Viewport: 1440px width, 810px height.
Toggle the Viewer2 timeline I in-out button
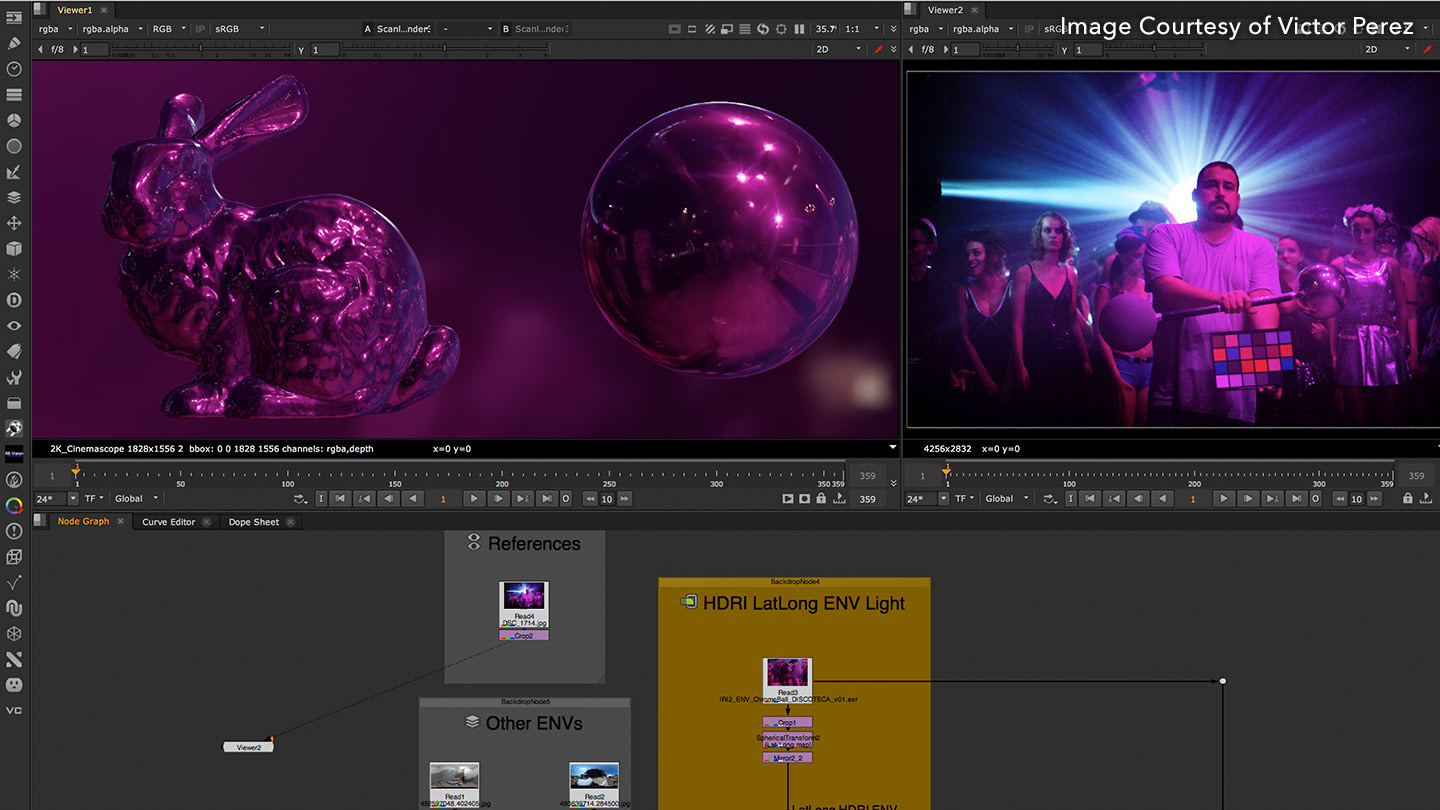pyautogui.click(x=1070, y=498)
